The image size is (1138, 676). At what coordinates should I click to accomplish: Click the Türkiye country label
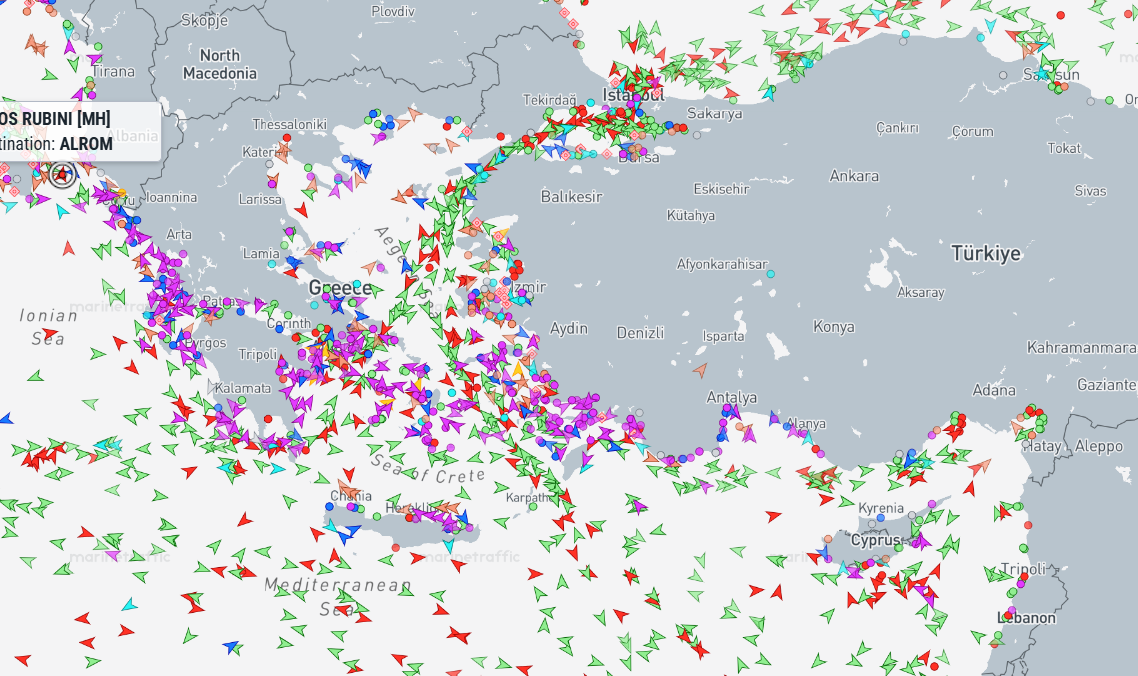(986, 253)
